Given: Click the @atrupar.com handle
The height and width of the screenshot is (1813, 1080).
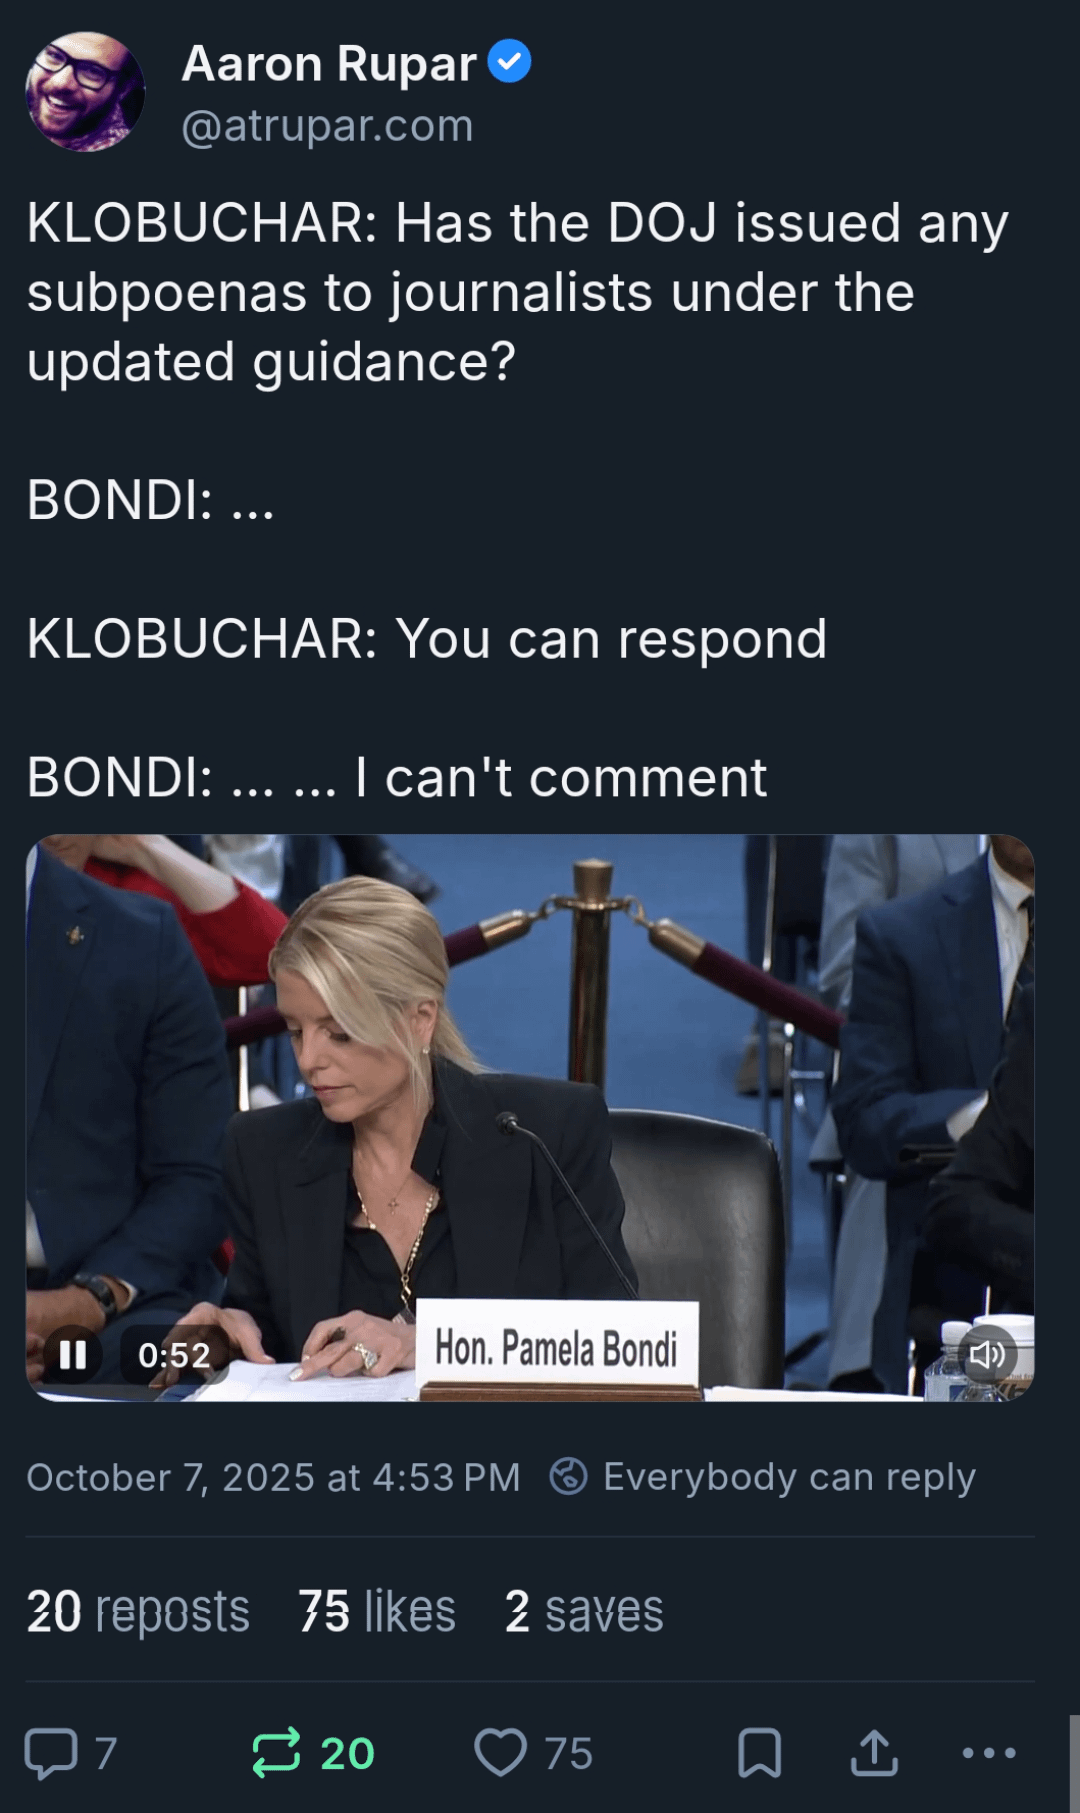Looking at the screenshot, I should pos(327,126).
